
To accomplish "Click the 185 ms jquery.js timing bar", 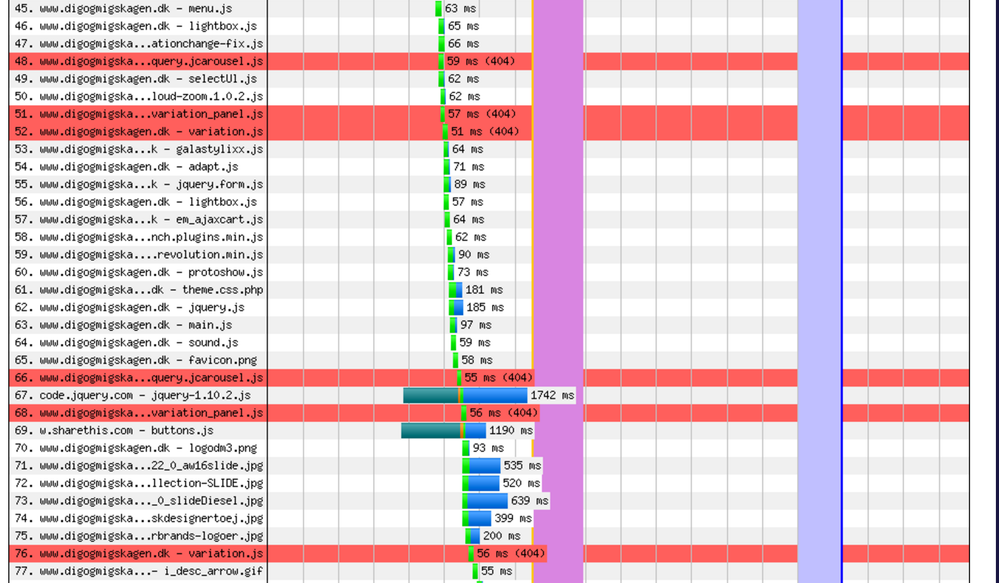I will pos(456,307).
